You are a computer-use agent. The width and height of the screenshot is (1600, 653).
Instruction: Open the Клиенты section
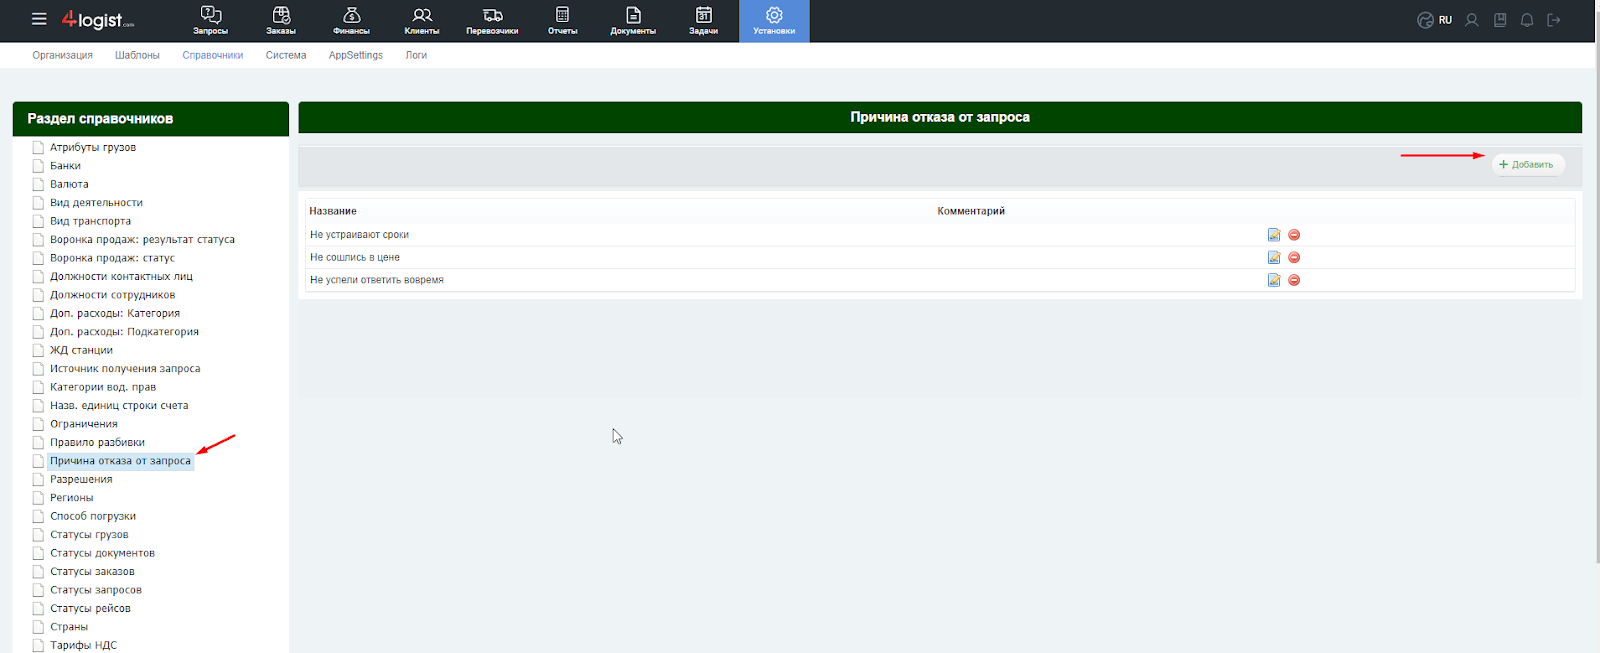pyautogui.click(x=422, y=21)
